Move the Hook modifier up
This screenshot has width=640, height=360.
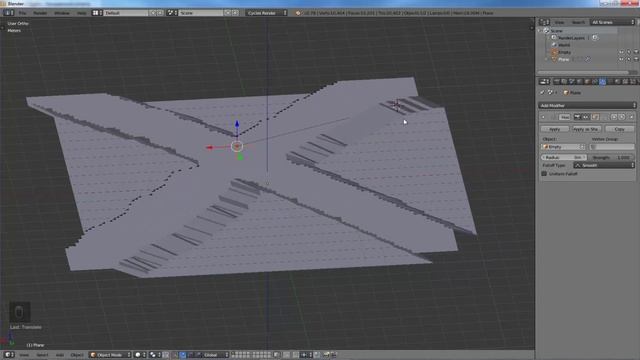click(x=614, y=117)
